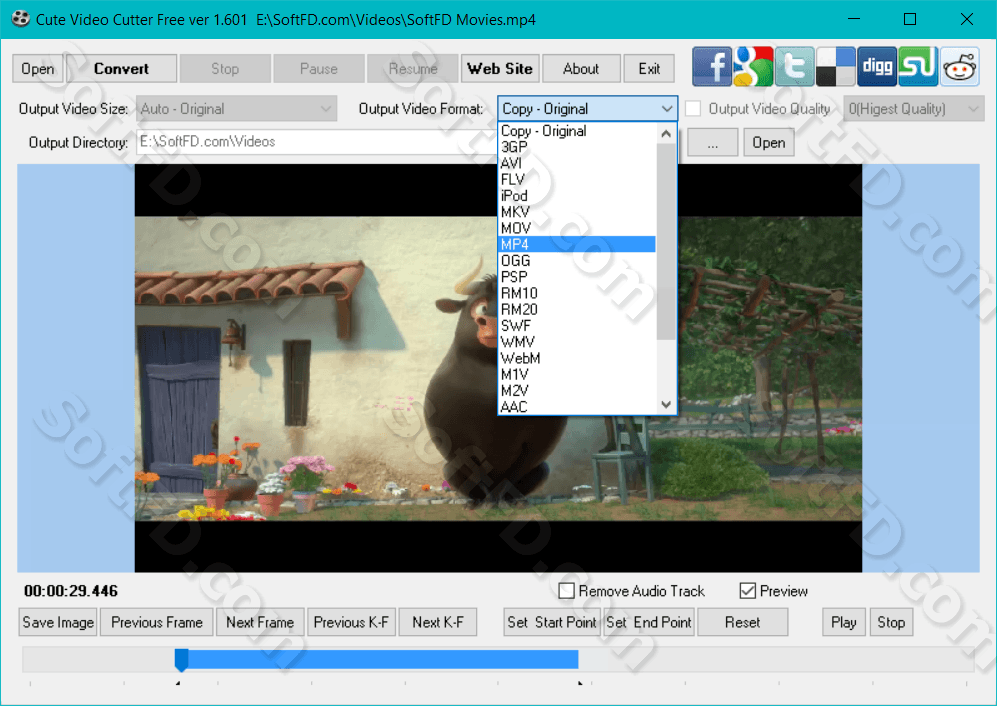Go to Previous Frame

pyautogui.click(x=157, y=622)
